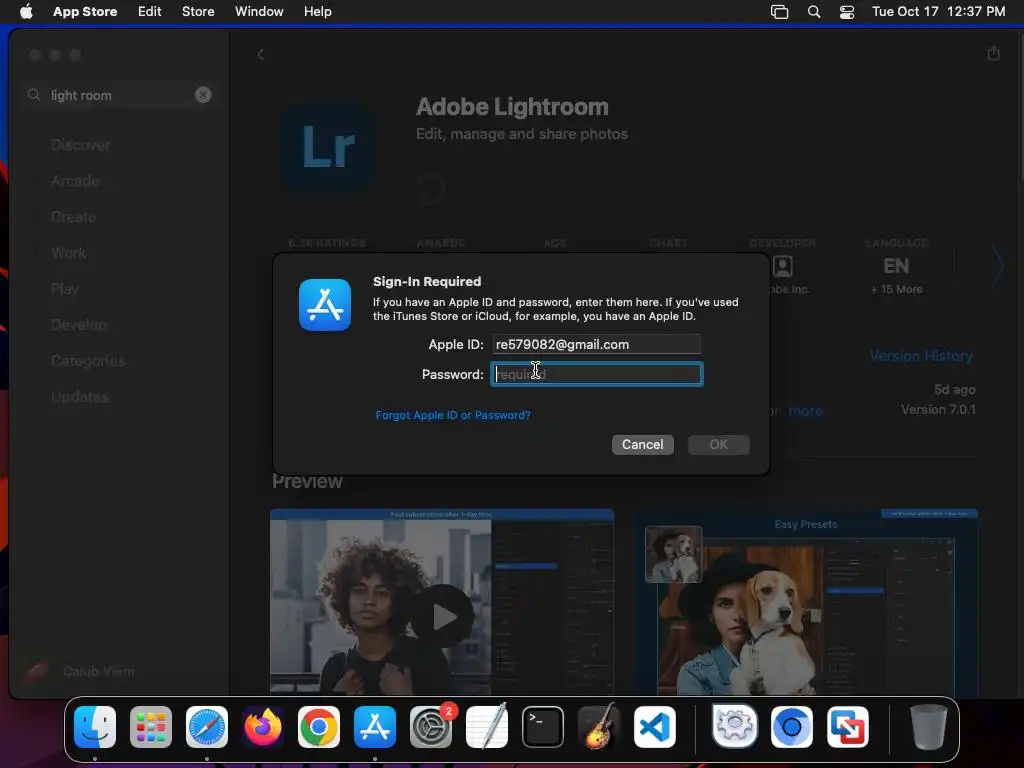This screenshot has width=1024, height=768.
Task: Open the Help menu
Action: (317, 11)
